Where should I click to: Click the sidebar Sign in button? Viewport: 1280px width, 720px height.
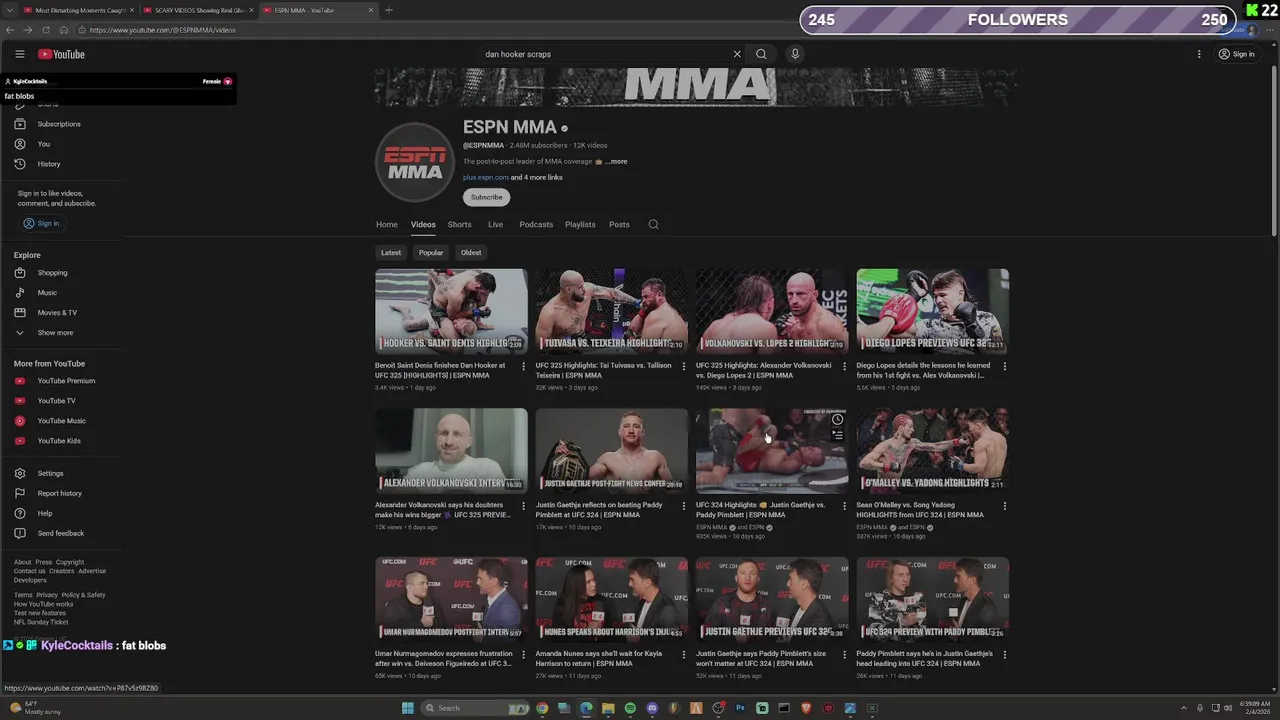[41, 223]
